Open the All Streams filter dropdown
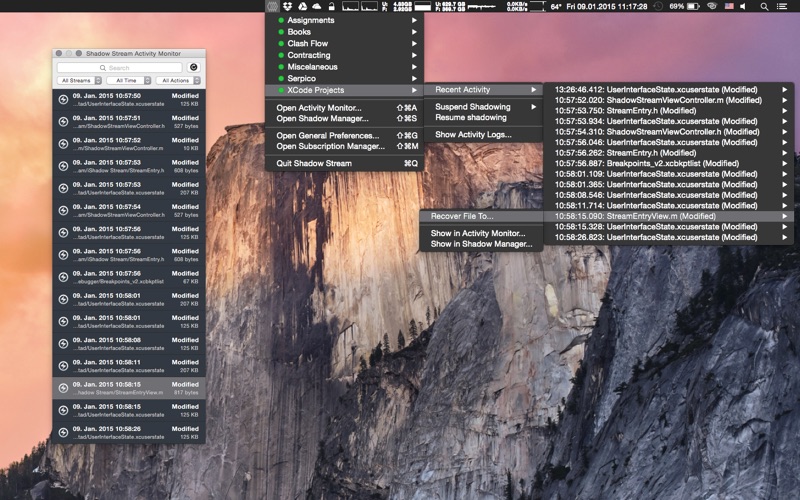Image resolution: width=800 pixels, height=500 pixels. (79, 81)
